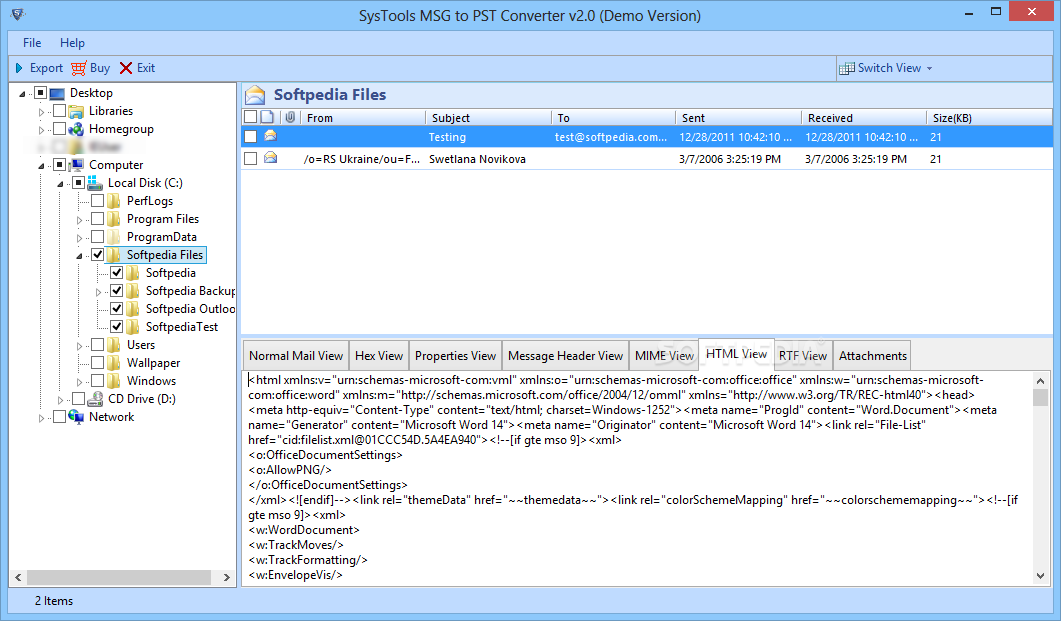The height and width of the screenshot is (621, 1061).
Task: Click the Desktop monitor icon in tree
Action: (58, 93)
